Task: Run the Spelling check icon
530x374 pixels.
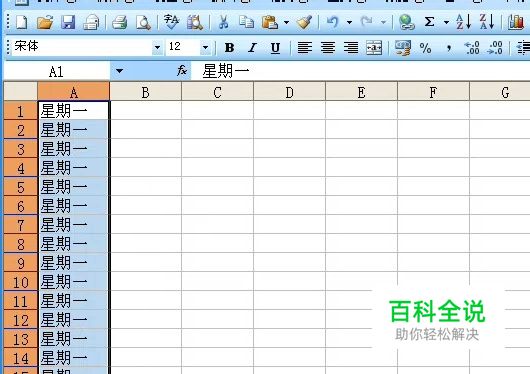Action: tap(171, 22)
